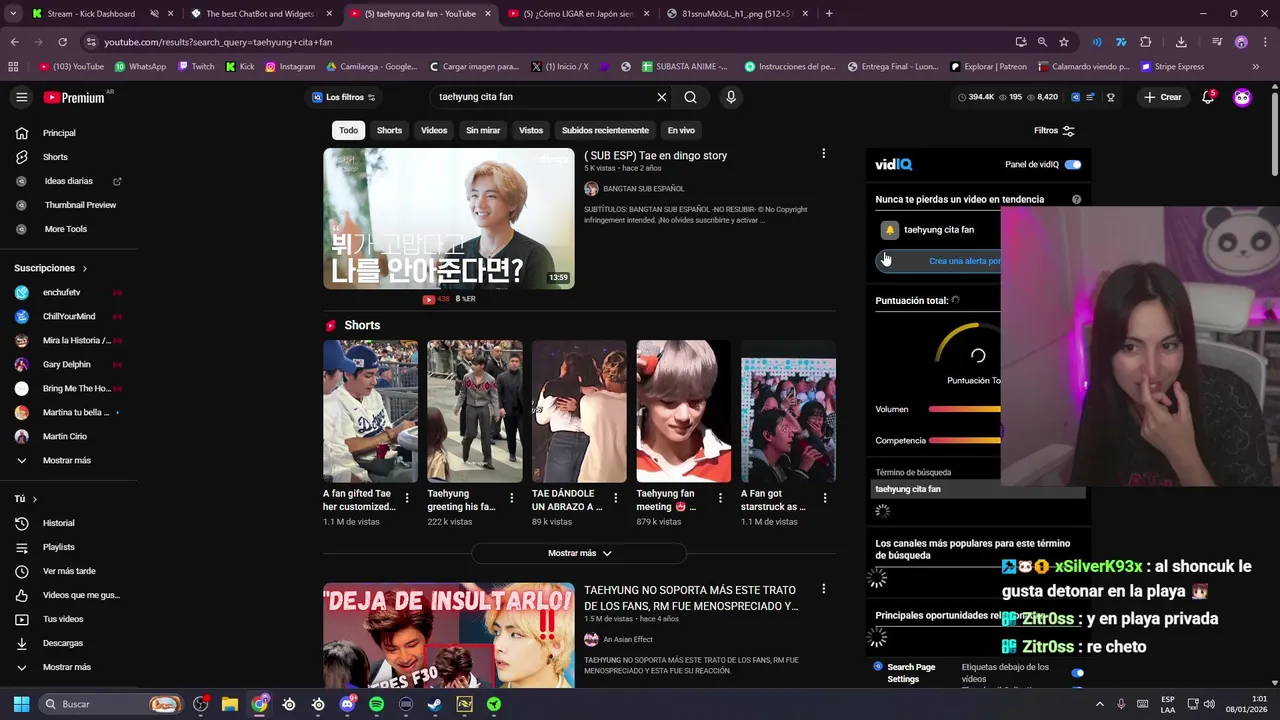The width and height of the screenshot is (1280, 720).
Task: Open Windows Start menu
Action: coord(21,704)
